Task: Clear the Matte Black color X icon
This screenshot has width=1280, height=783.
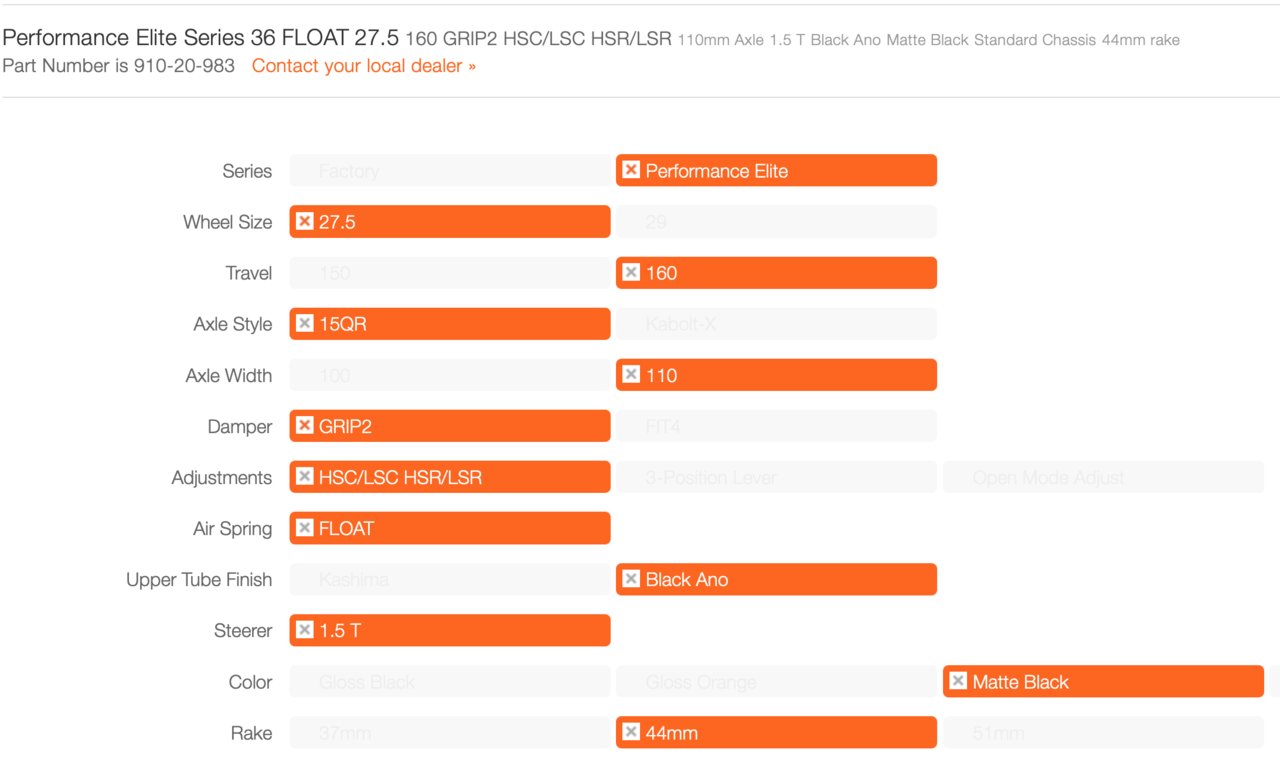Action: pos(958,681)
